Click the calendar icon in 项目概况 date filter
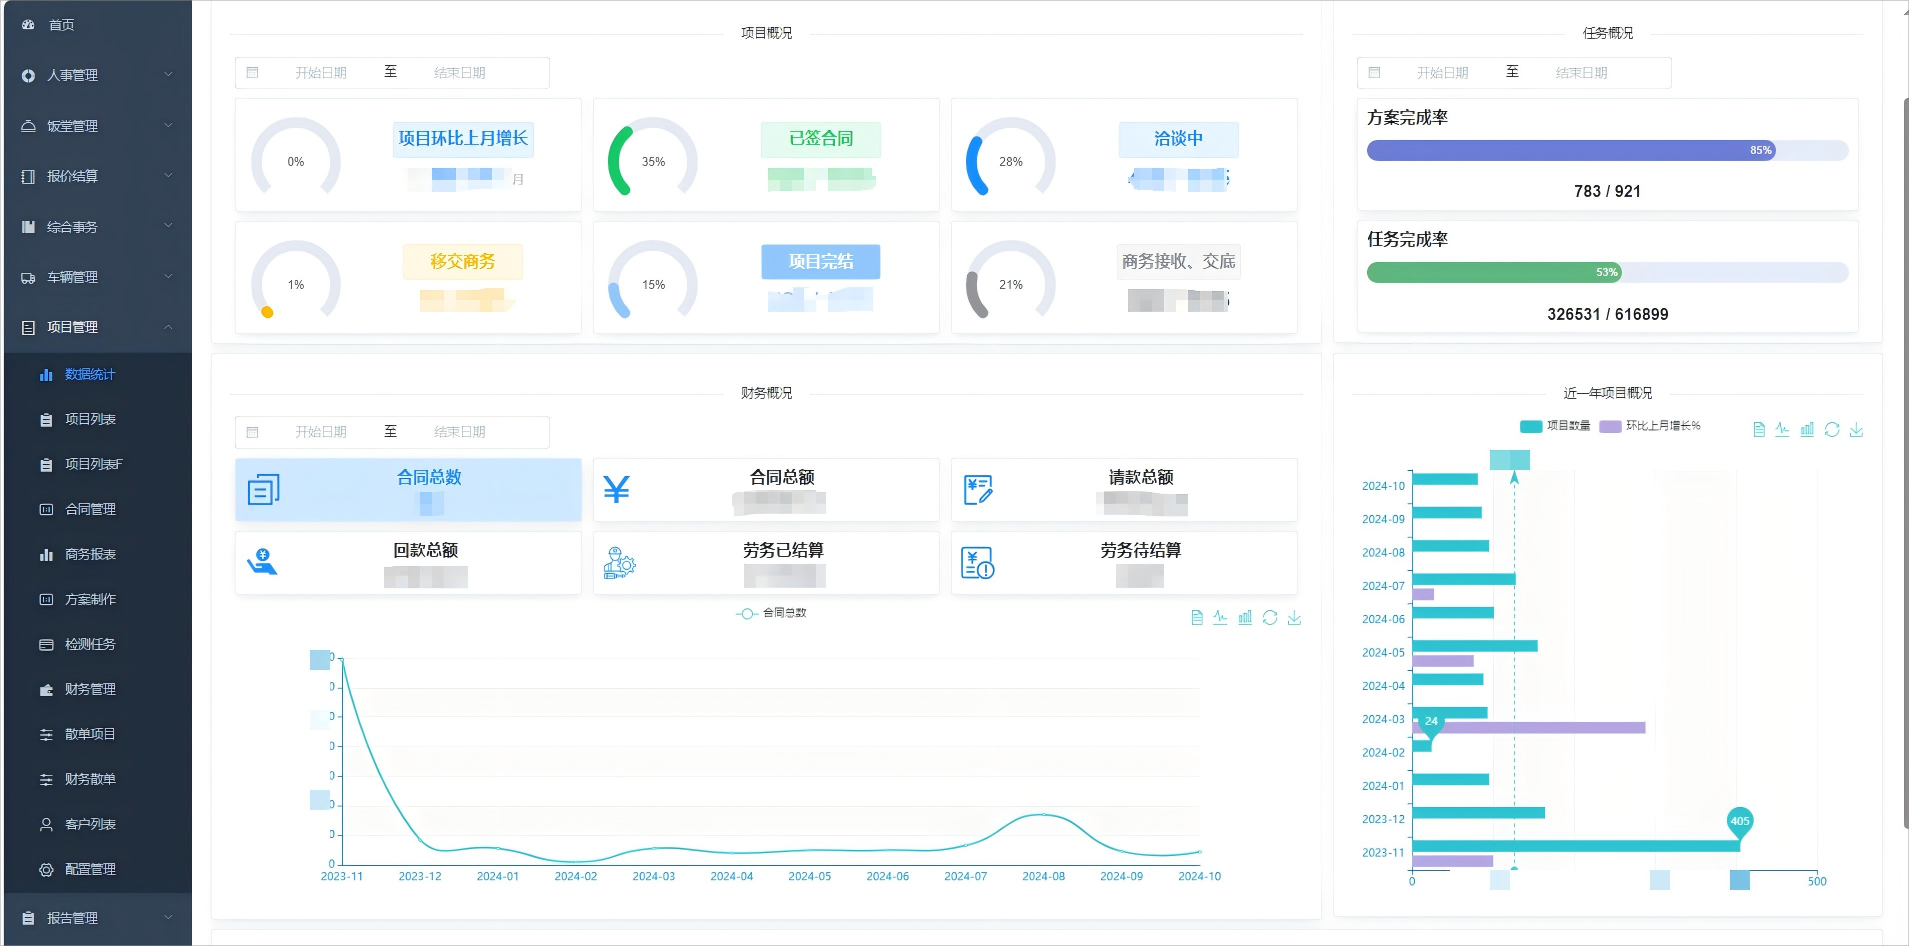Viewport: 1909px width, 946px height. (252, 72)
